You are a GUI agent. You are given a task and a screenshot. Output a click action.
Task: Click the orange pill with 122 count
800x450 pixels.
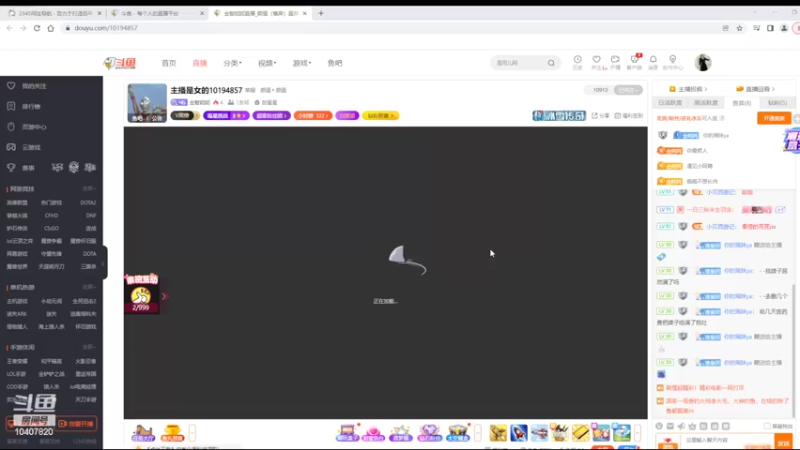pyautogui.click(x=313, y=116)
